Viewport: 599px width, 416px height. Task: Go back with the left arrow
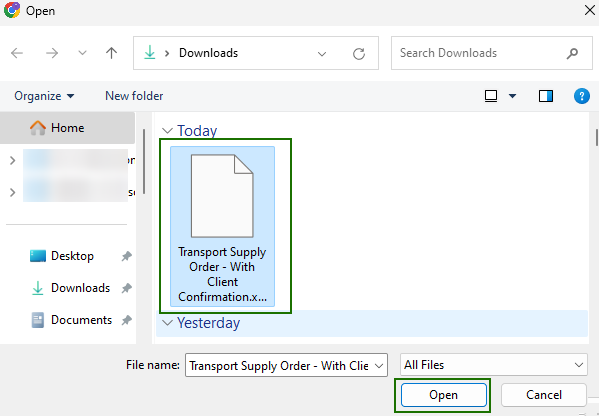[x=17, y=53]
